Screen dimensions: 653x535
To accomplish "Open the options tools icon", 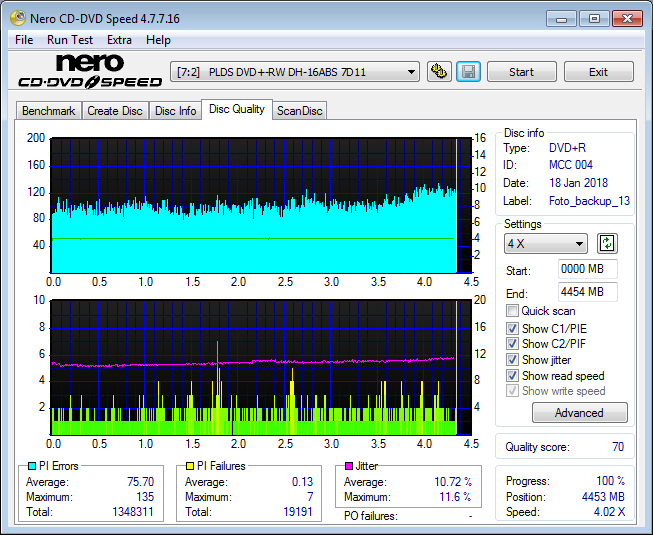I will (x=439, y=72).
